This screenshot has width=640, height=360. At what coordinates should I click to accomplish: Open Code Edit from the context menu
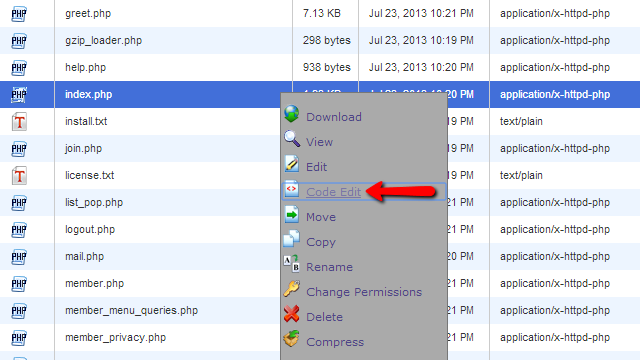[333, 192]
